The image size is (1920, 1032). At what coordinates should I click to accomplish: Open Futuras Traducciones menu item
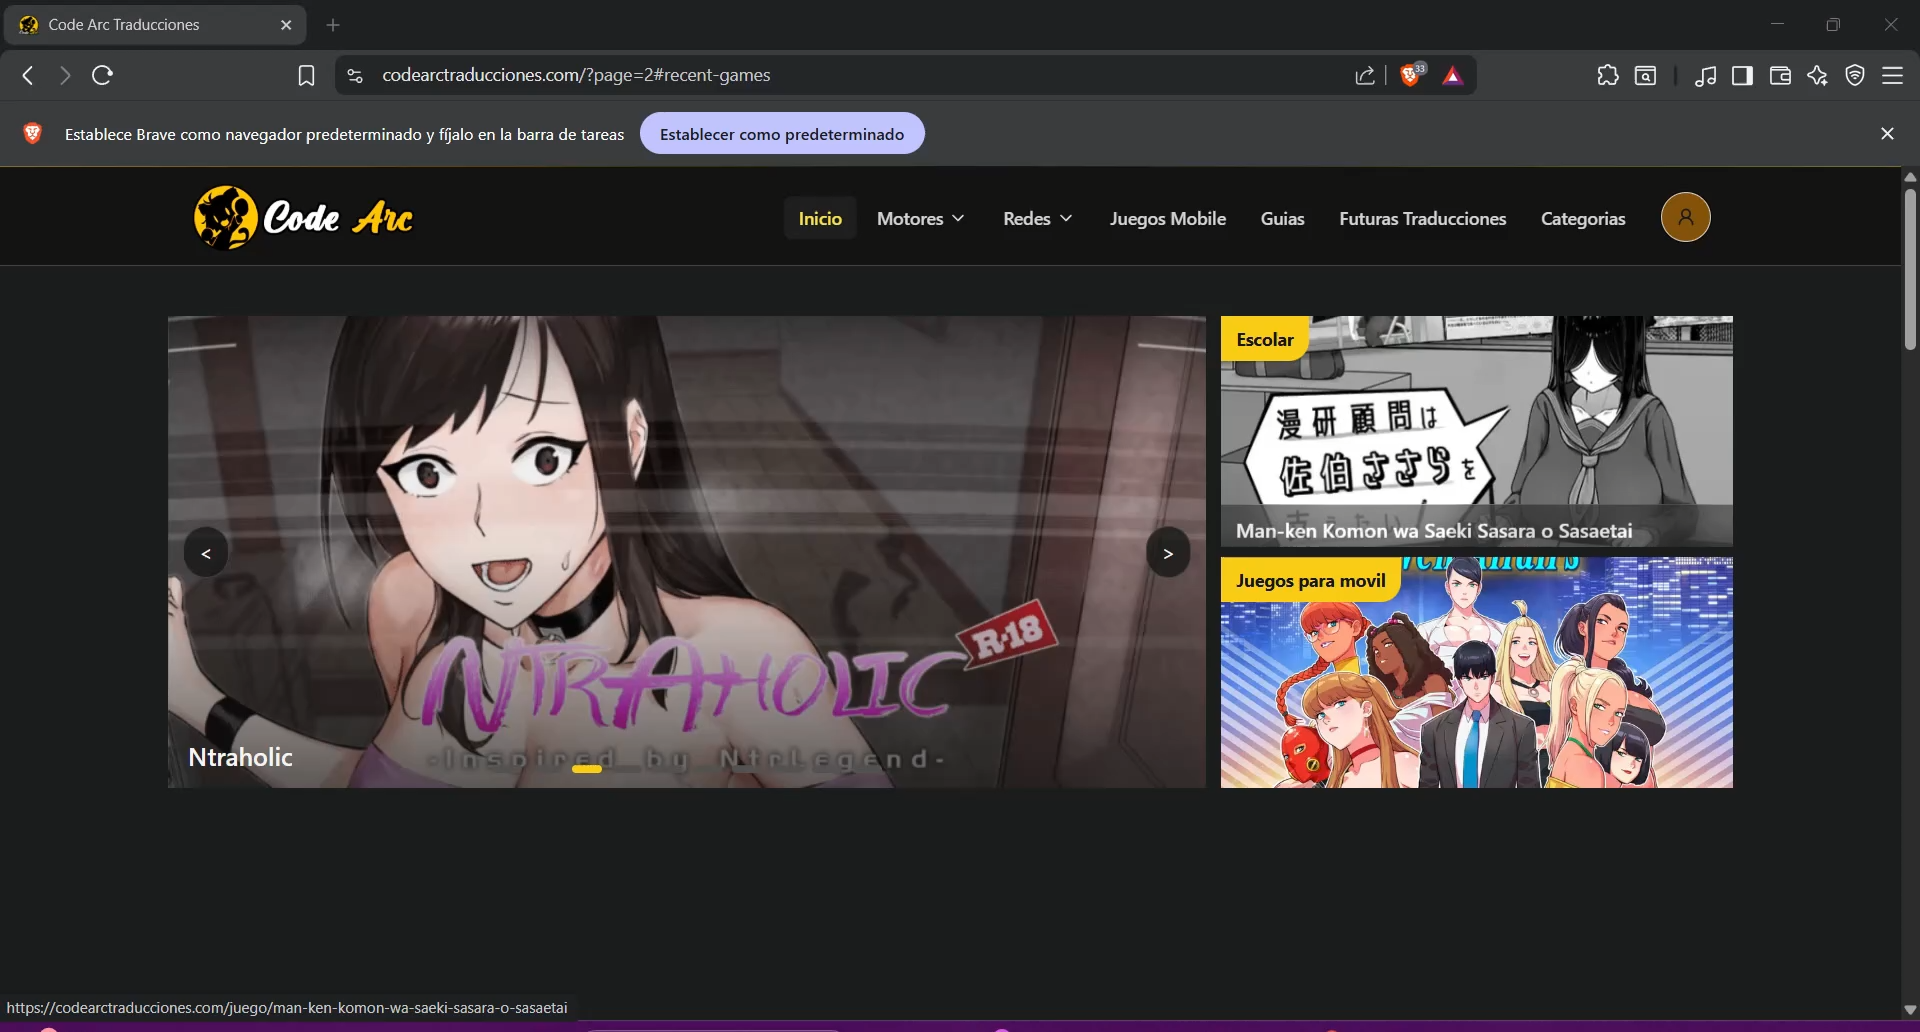(x=1422, y=219)
